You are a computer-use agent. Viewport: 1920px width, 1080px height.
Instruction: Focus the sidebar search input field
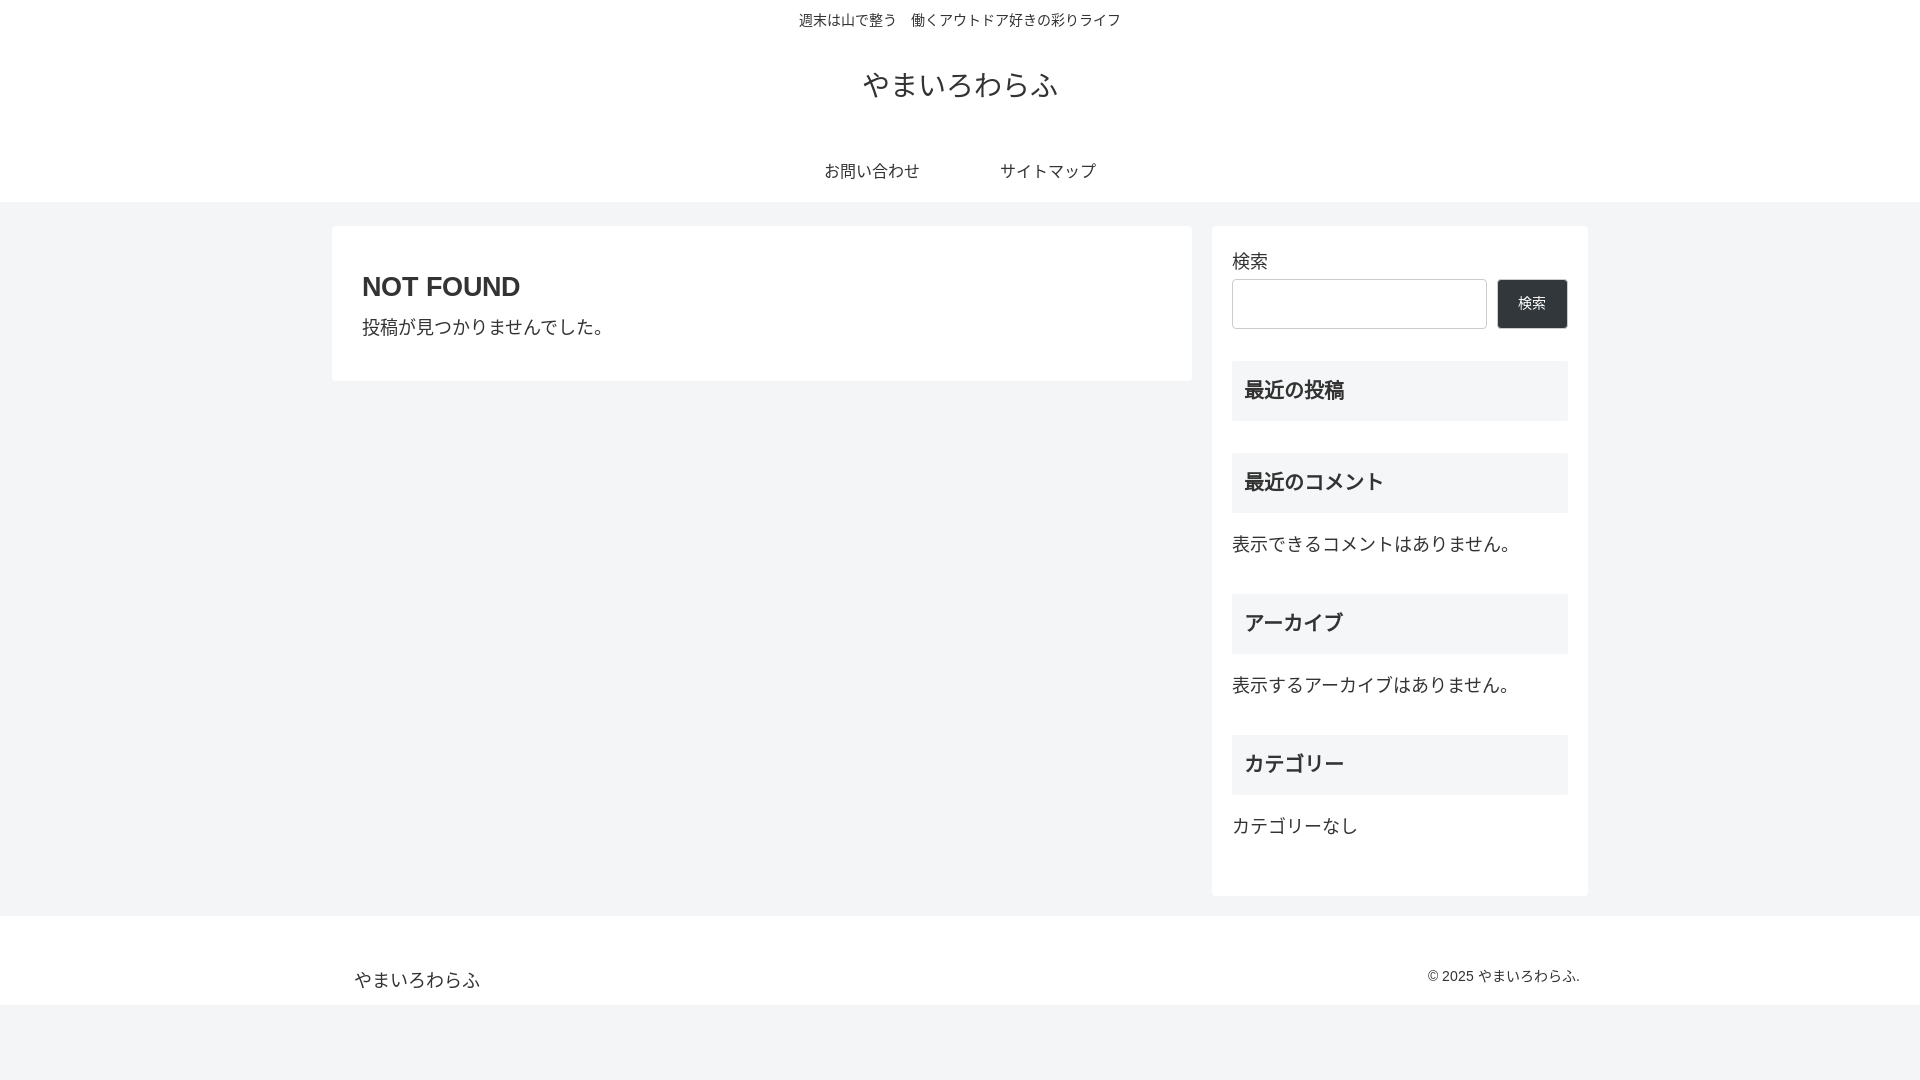[x=1359, y=304]
